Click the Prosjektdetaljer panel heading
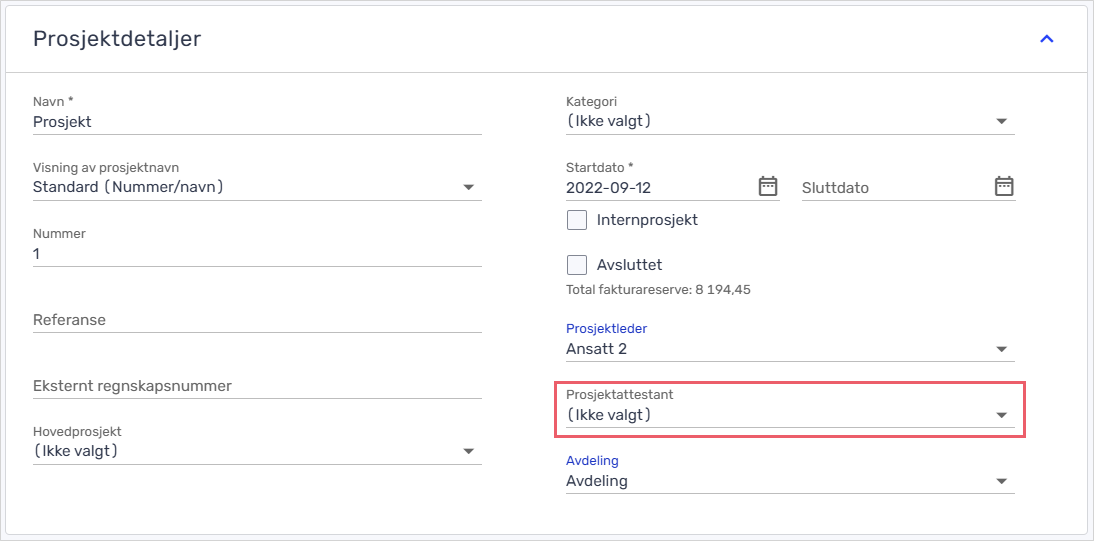The image size is (1094, 541). (x=117, y=39)
